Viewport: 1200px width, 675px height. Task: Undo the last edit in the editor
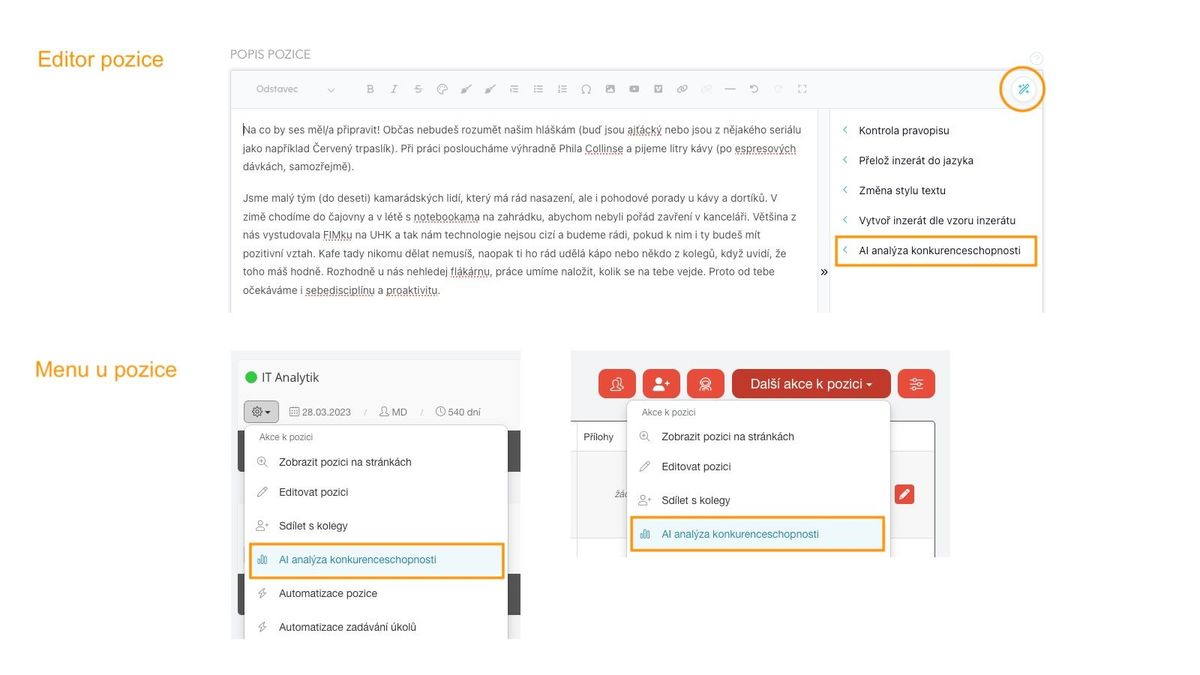[754, 89]
